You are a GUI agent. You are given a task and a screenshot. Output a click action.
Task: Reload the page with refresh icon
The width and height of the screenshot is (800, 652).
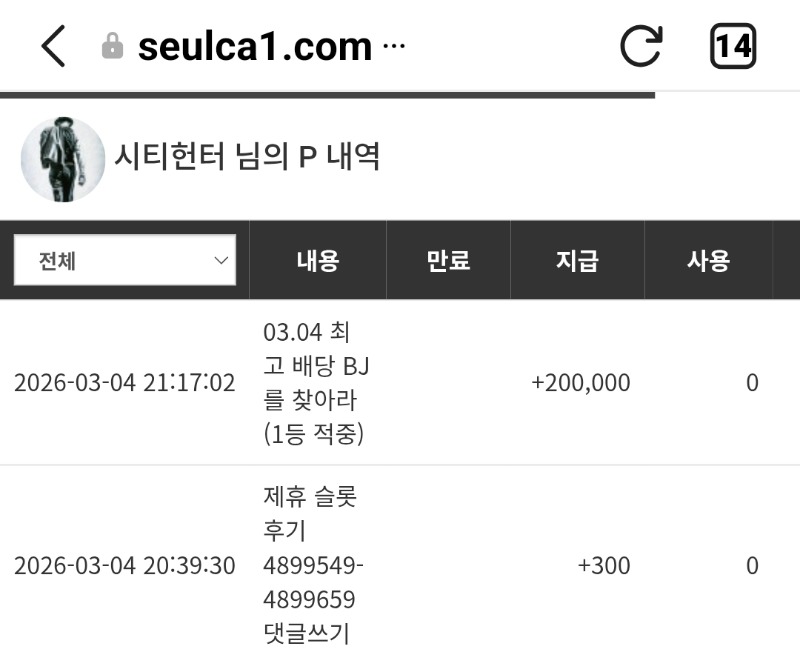[x=641, y=46]
